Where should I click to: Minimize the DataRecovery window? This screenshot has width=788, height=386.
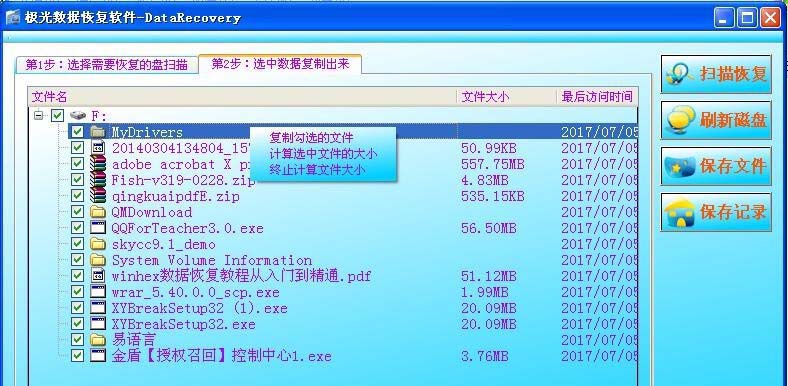tap(724, 18)
